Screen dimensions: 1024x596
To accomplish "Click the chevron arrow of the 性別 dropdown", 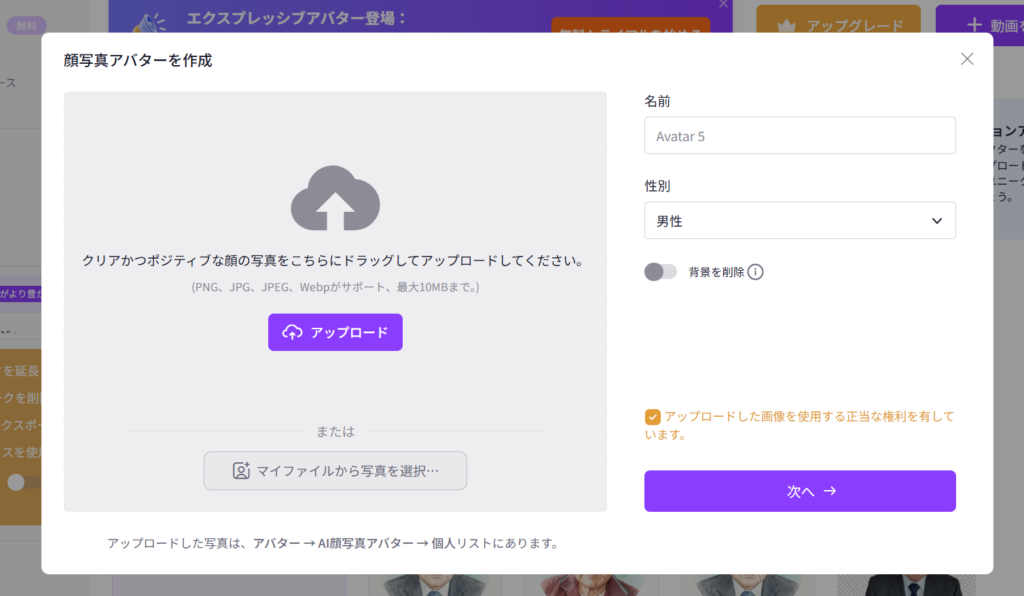I will pyautogui.click(x=936, y=221).
